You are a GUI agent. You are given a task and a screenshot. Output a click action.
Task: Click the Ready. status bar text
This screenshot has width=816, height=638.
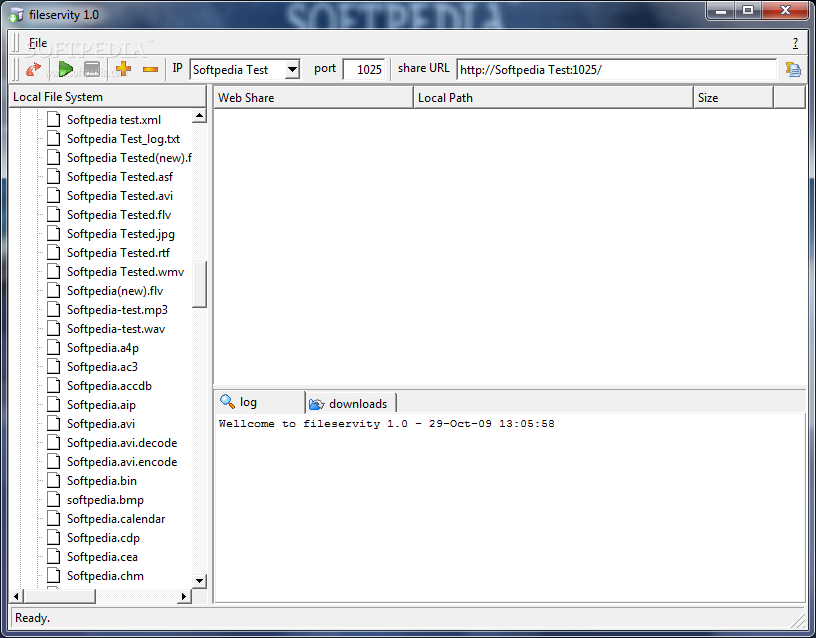pyautogui.click(x=32, y=618)
